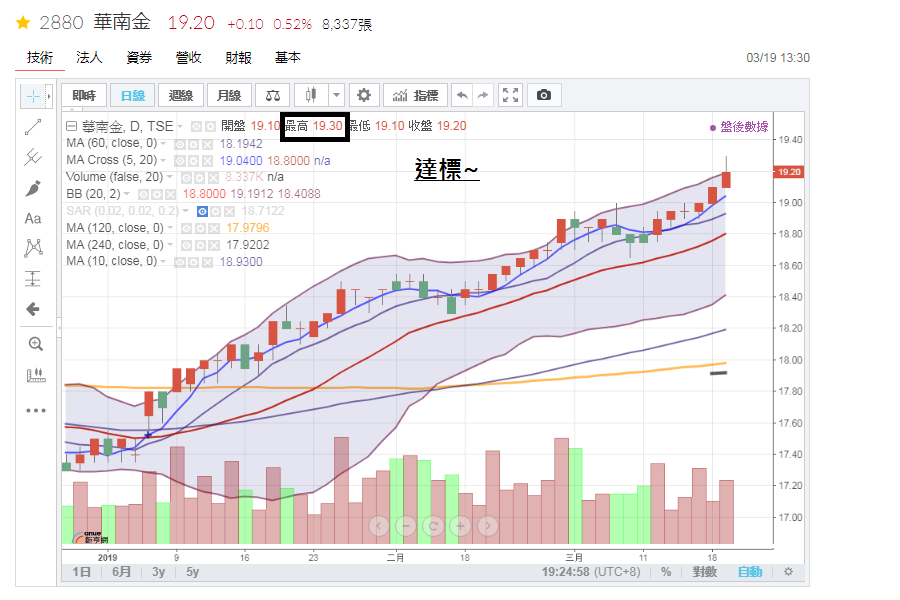Switch to the 技術 tab
The height and width of the screenshot is (600, 900).
pos(40,57)
